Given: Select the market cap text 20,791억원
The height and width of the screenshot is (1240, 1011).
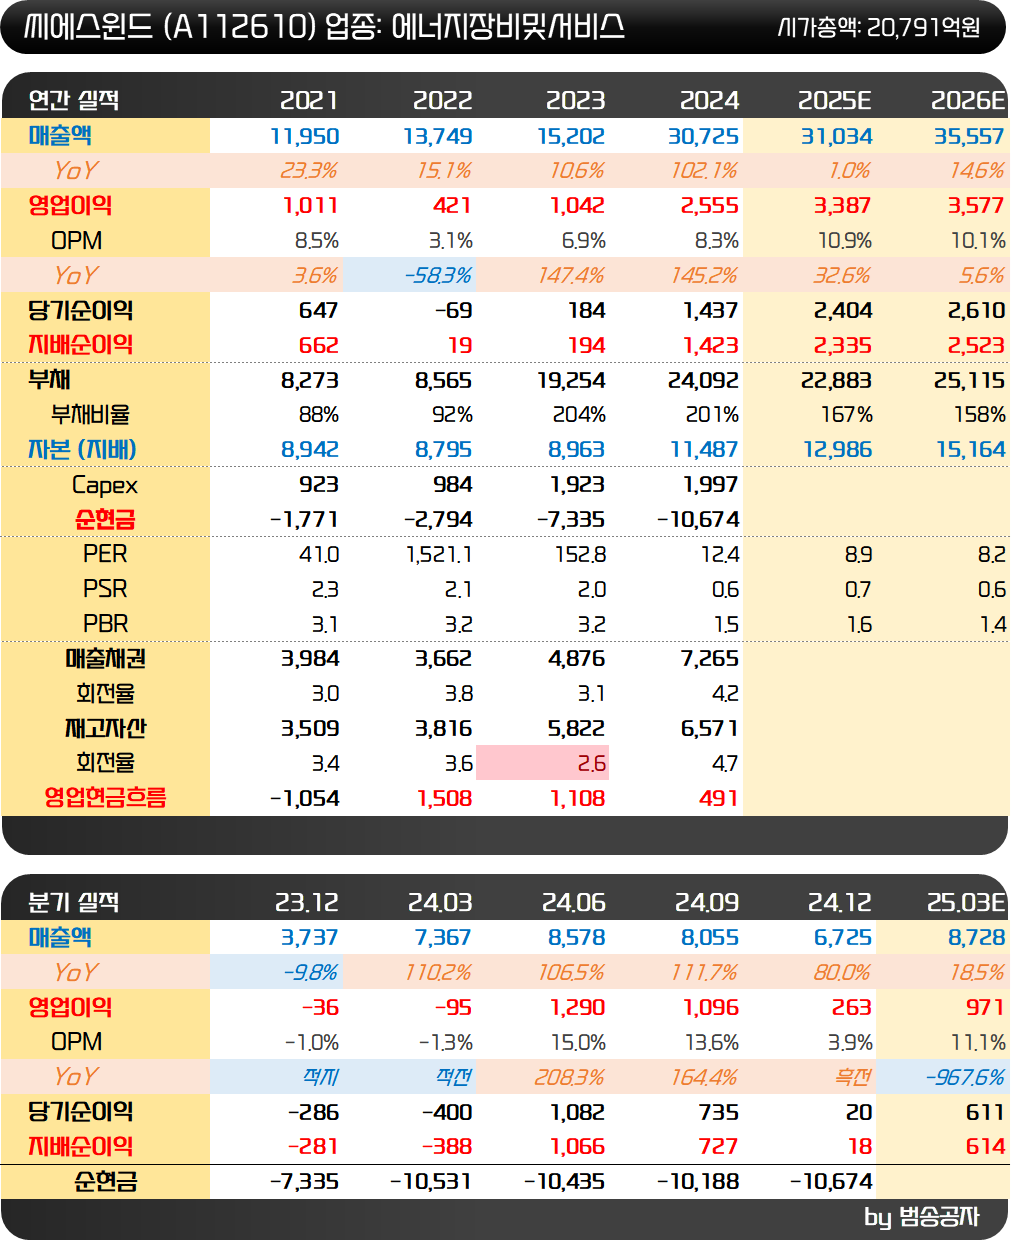Looking at the screenshot, I should 923,27.
